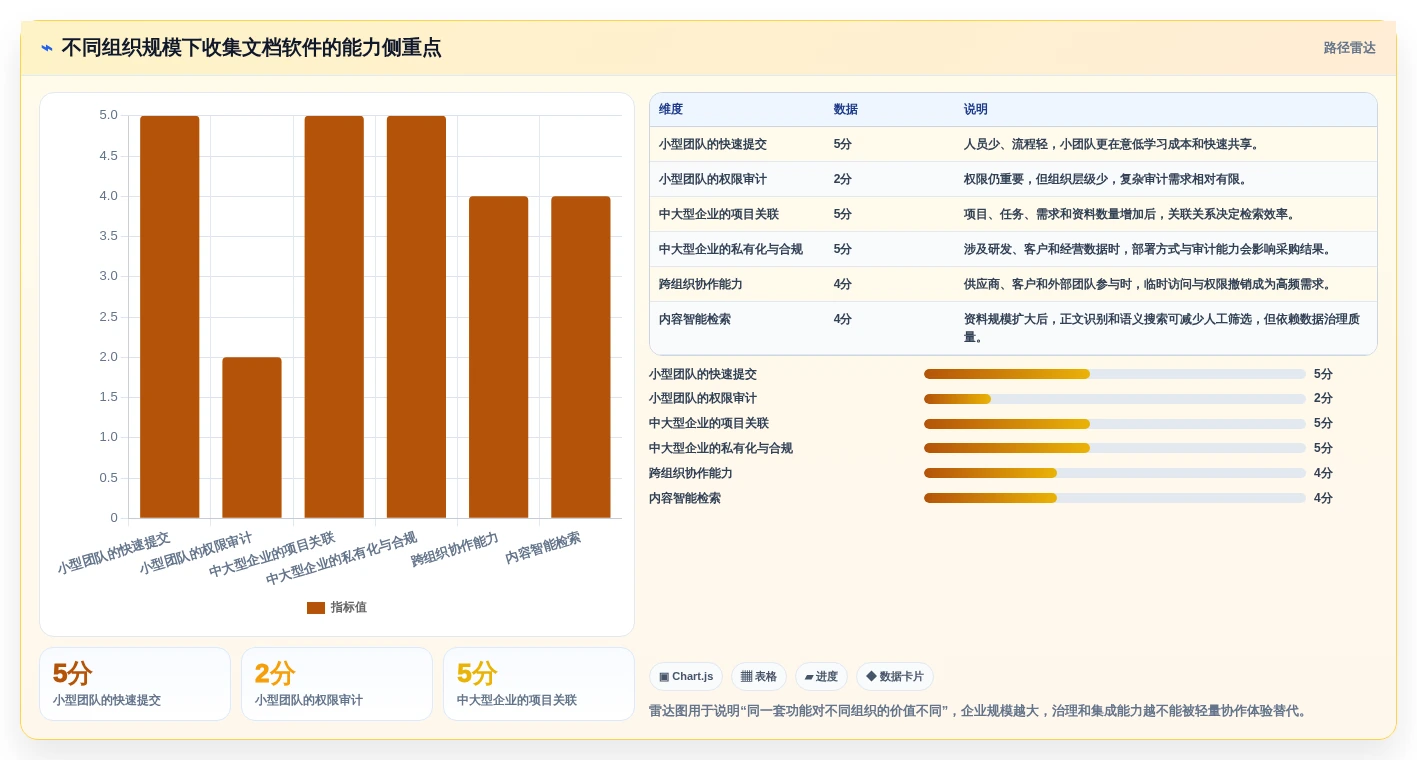Click the x-axis label 内容智能检索
Image resolution: width=1417 pixels, height=760 pixels.
click(x=543, y=547)
